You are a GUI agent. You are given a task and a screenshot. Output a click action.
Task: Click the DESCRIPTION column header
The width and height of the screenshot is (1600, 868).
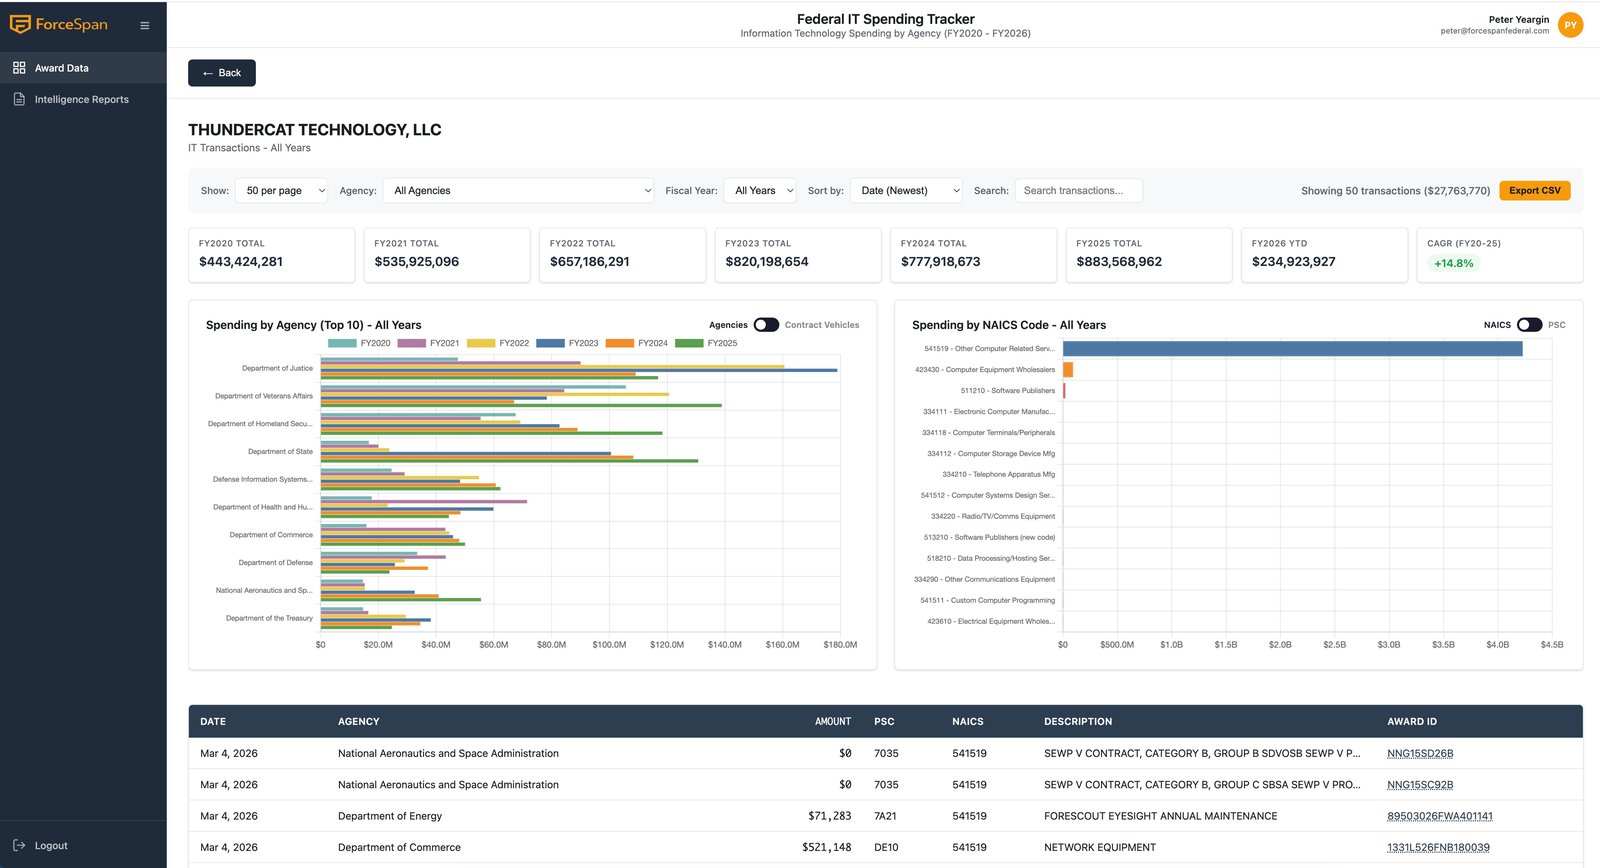coord(1078,721)
